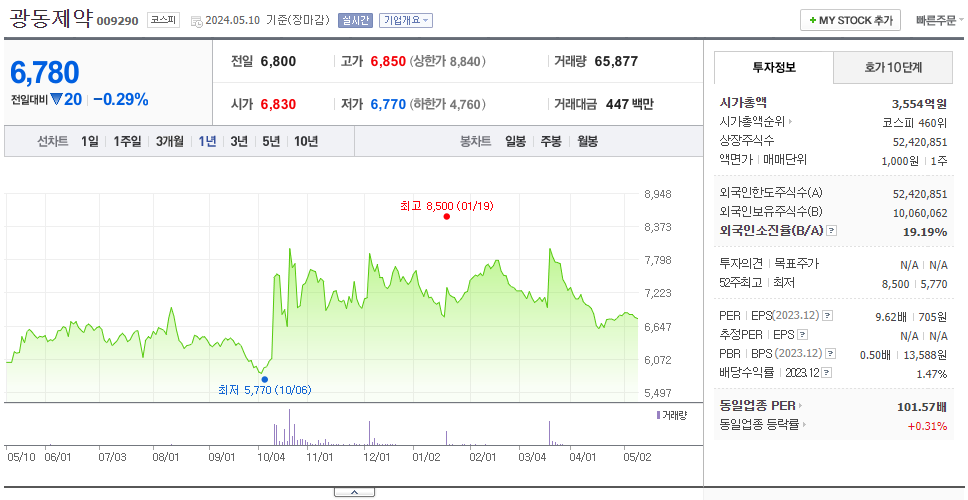Image resolution: width=968 pixels, height=500 pixels.
Task: Click the 광동제약 stock name heading
Action: [51, 19]
